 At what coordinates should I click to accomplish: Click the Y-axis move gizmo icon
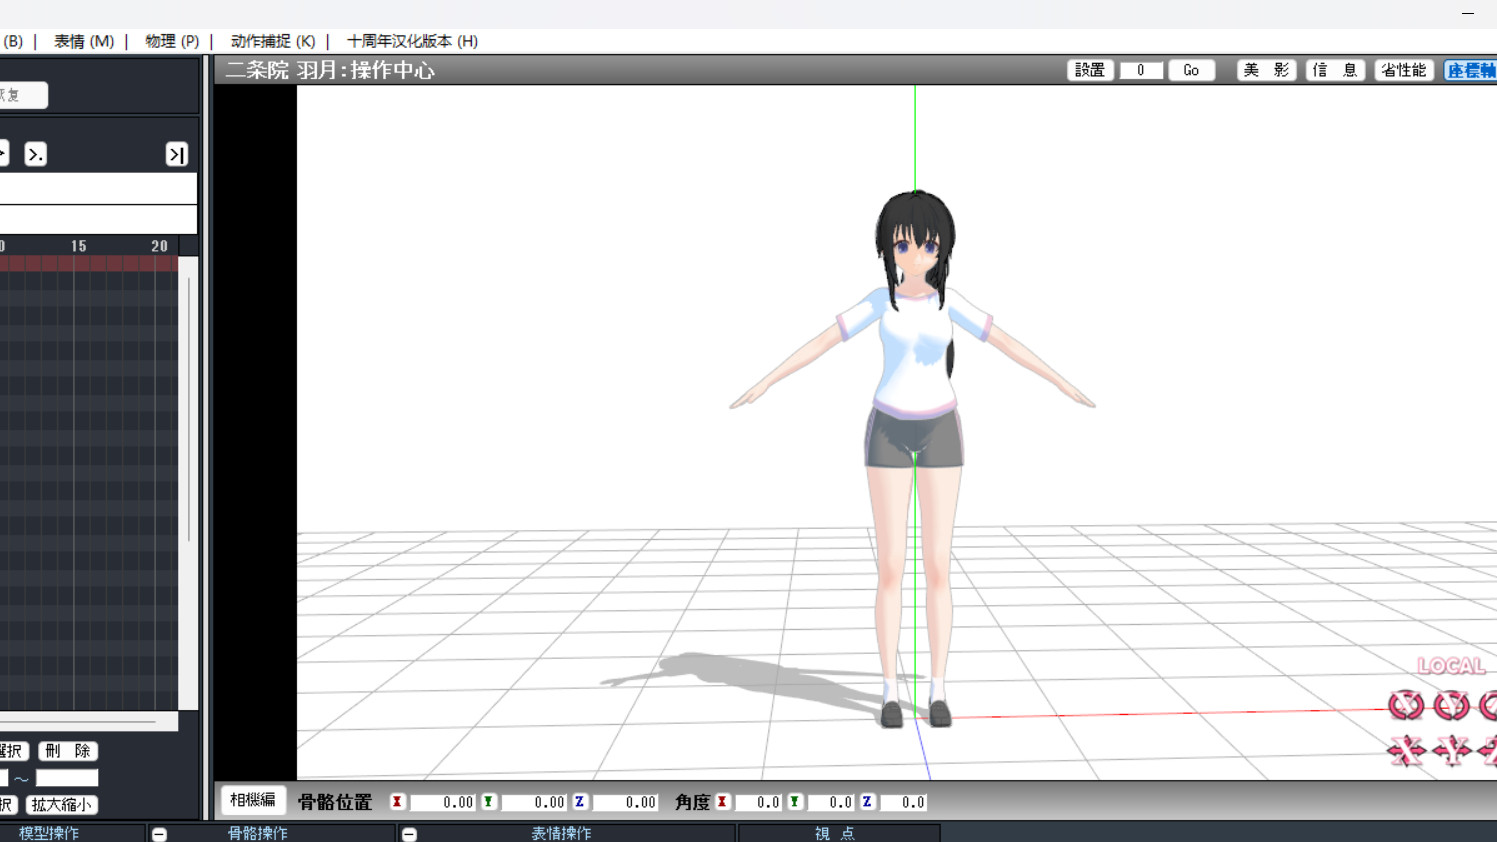tap(1451, 750)
